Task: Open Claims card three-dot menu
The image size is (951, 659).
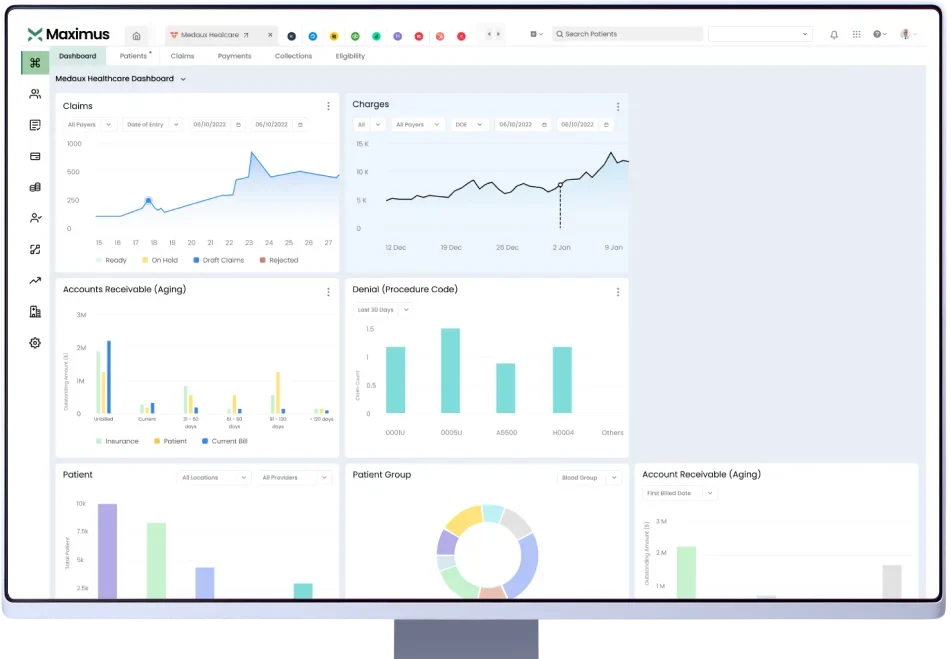Action: (x=328, y=106)
